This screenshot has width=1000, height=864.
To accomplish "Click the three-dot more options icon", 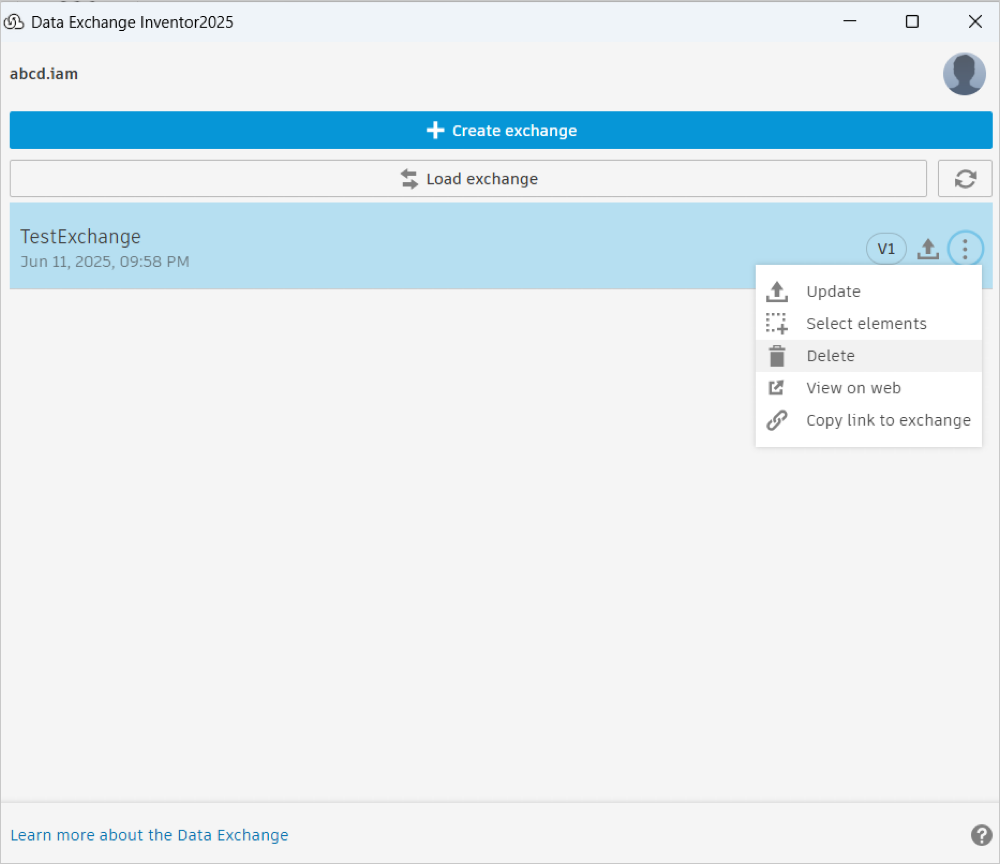I will click(x=965, y=249).
